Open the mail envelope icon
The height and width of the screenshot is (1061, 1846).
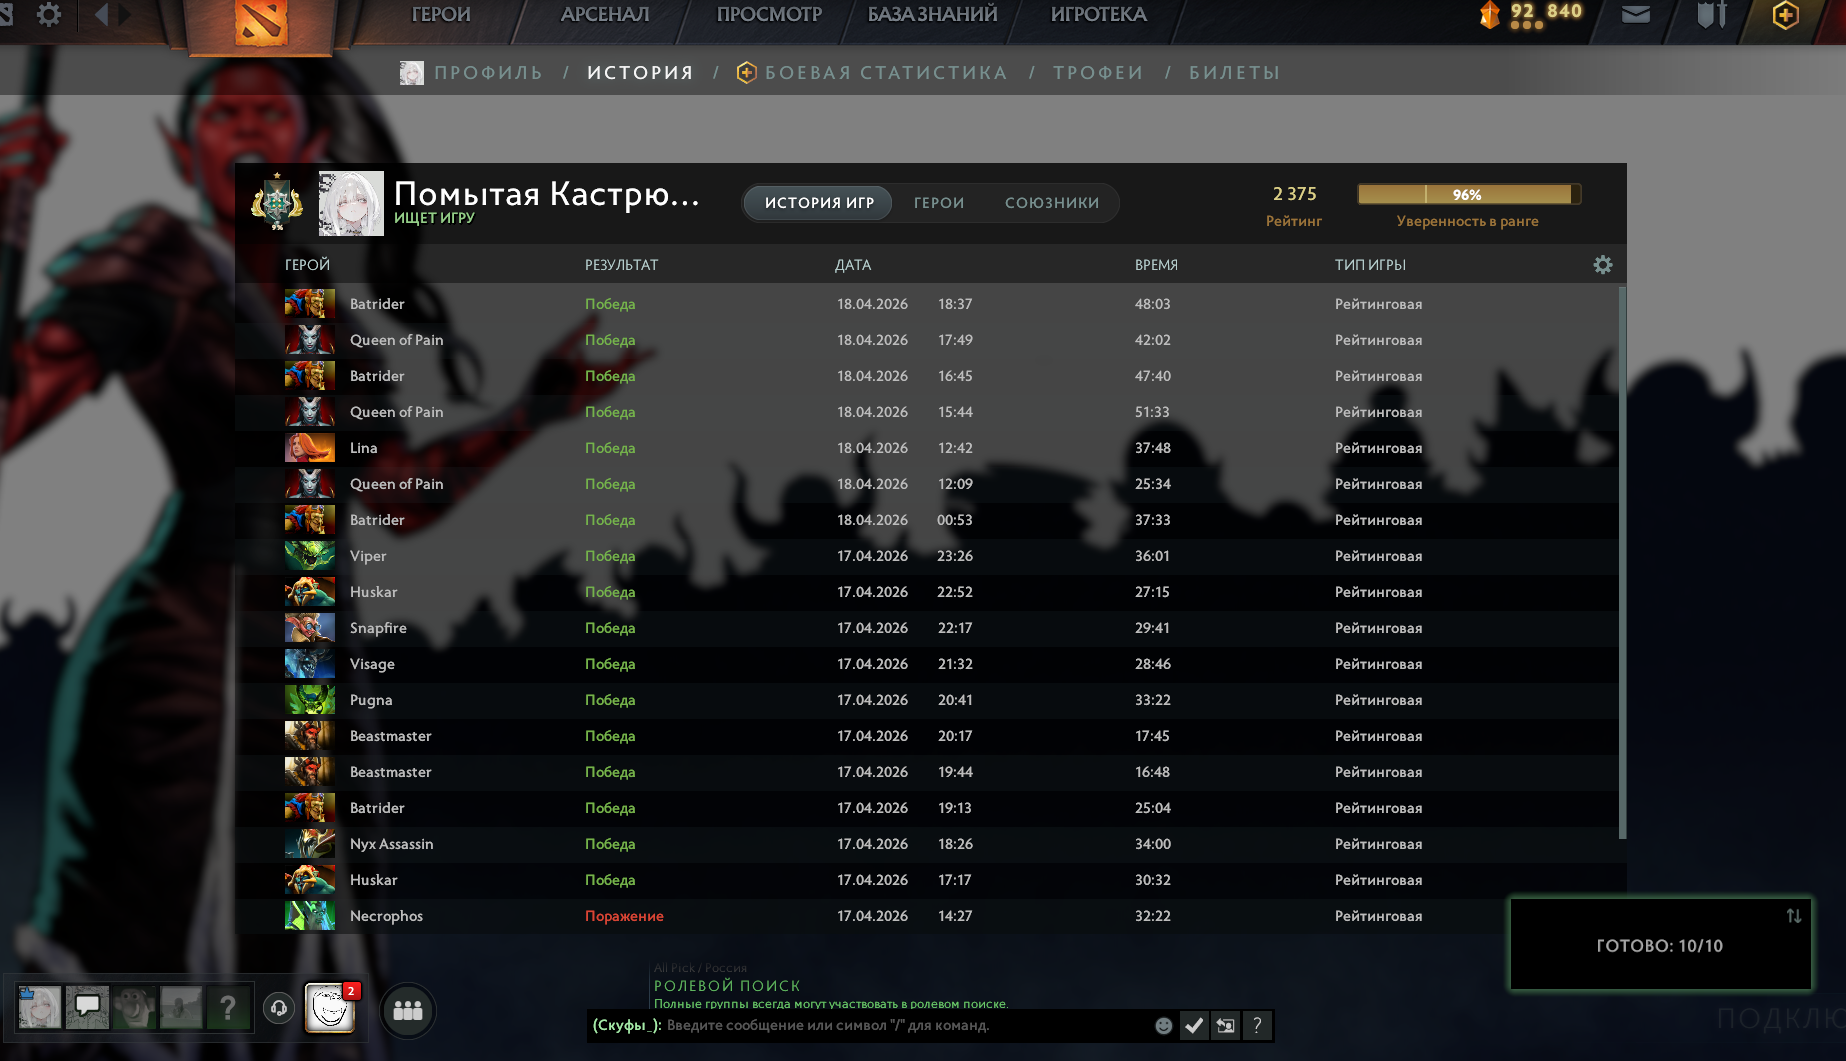1636,15
